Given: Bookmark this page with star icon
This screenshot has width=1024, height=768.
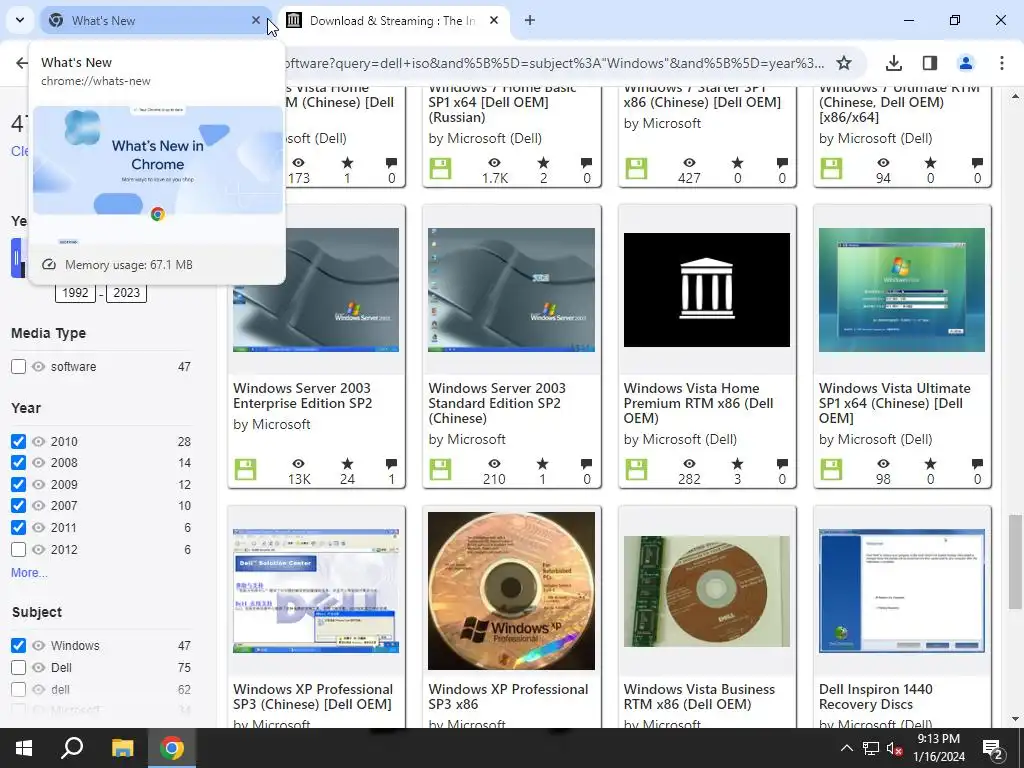Looking at the screenshot, I should click(844, 63).
